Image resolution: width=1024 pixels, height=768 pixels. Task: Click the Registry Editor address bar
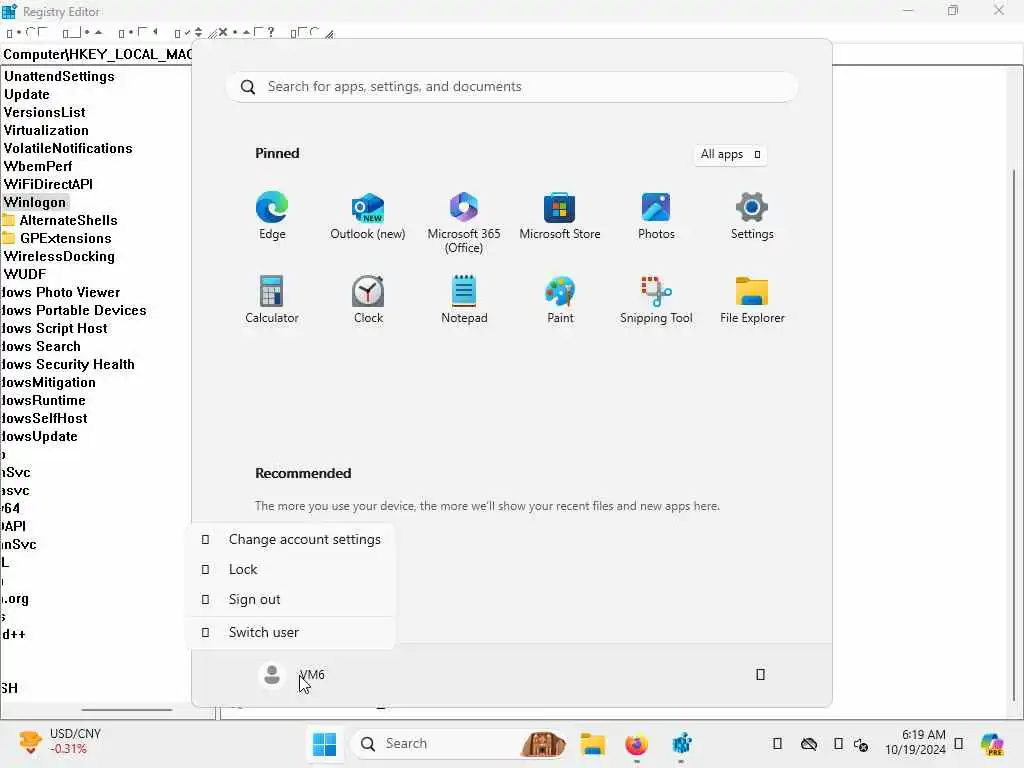pyautogui.click(x=97, y=54)
